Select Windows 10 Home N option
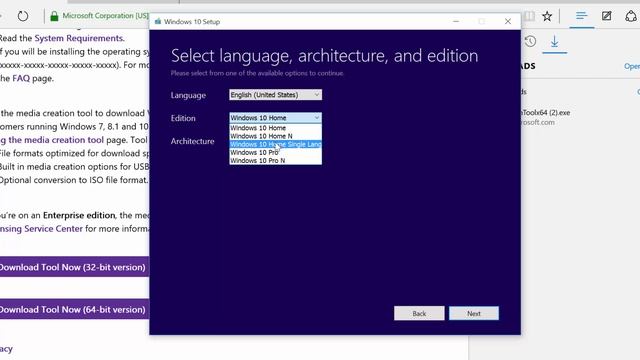The width and height of the screenshot is (640, 360). tap(275, 136)
